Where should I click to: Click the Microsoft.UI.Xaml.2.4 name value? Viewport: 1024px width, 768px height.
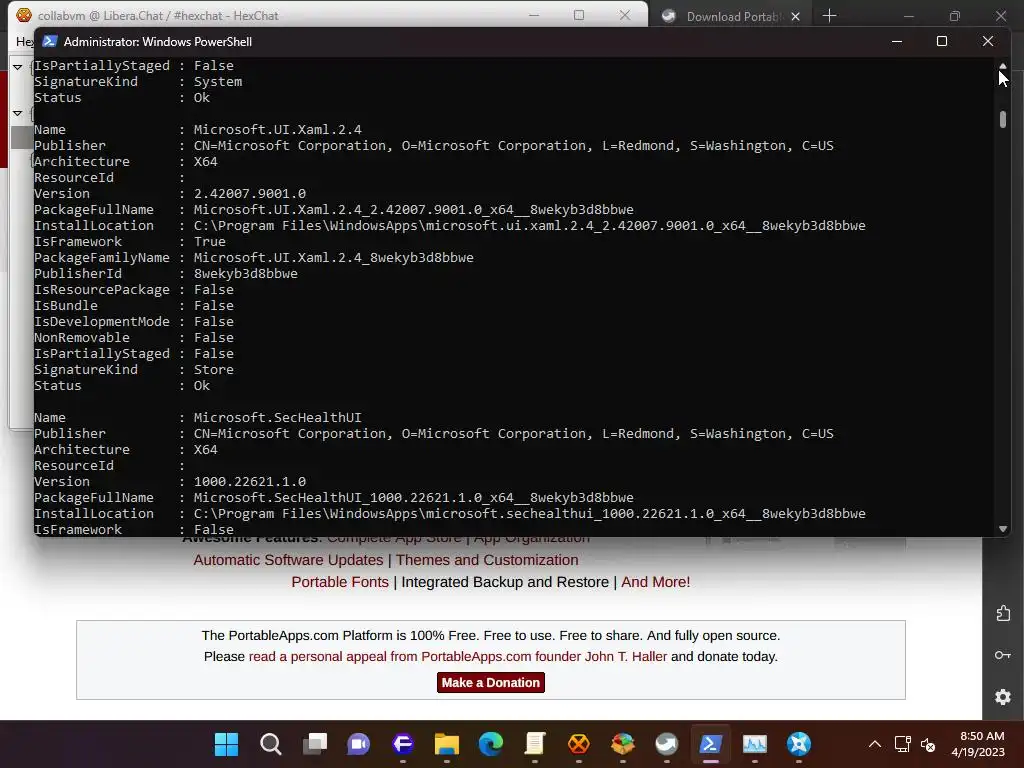point(278,129)
